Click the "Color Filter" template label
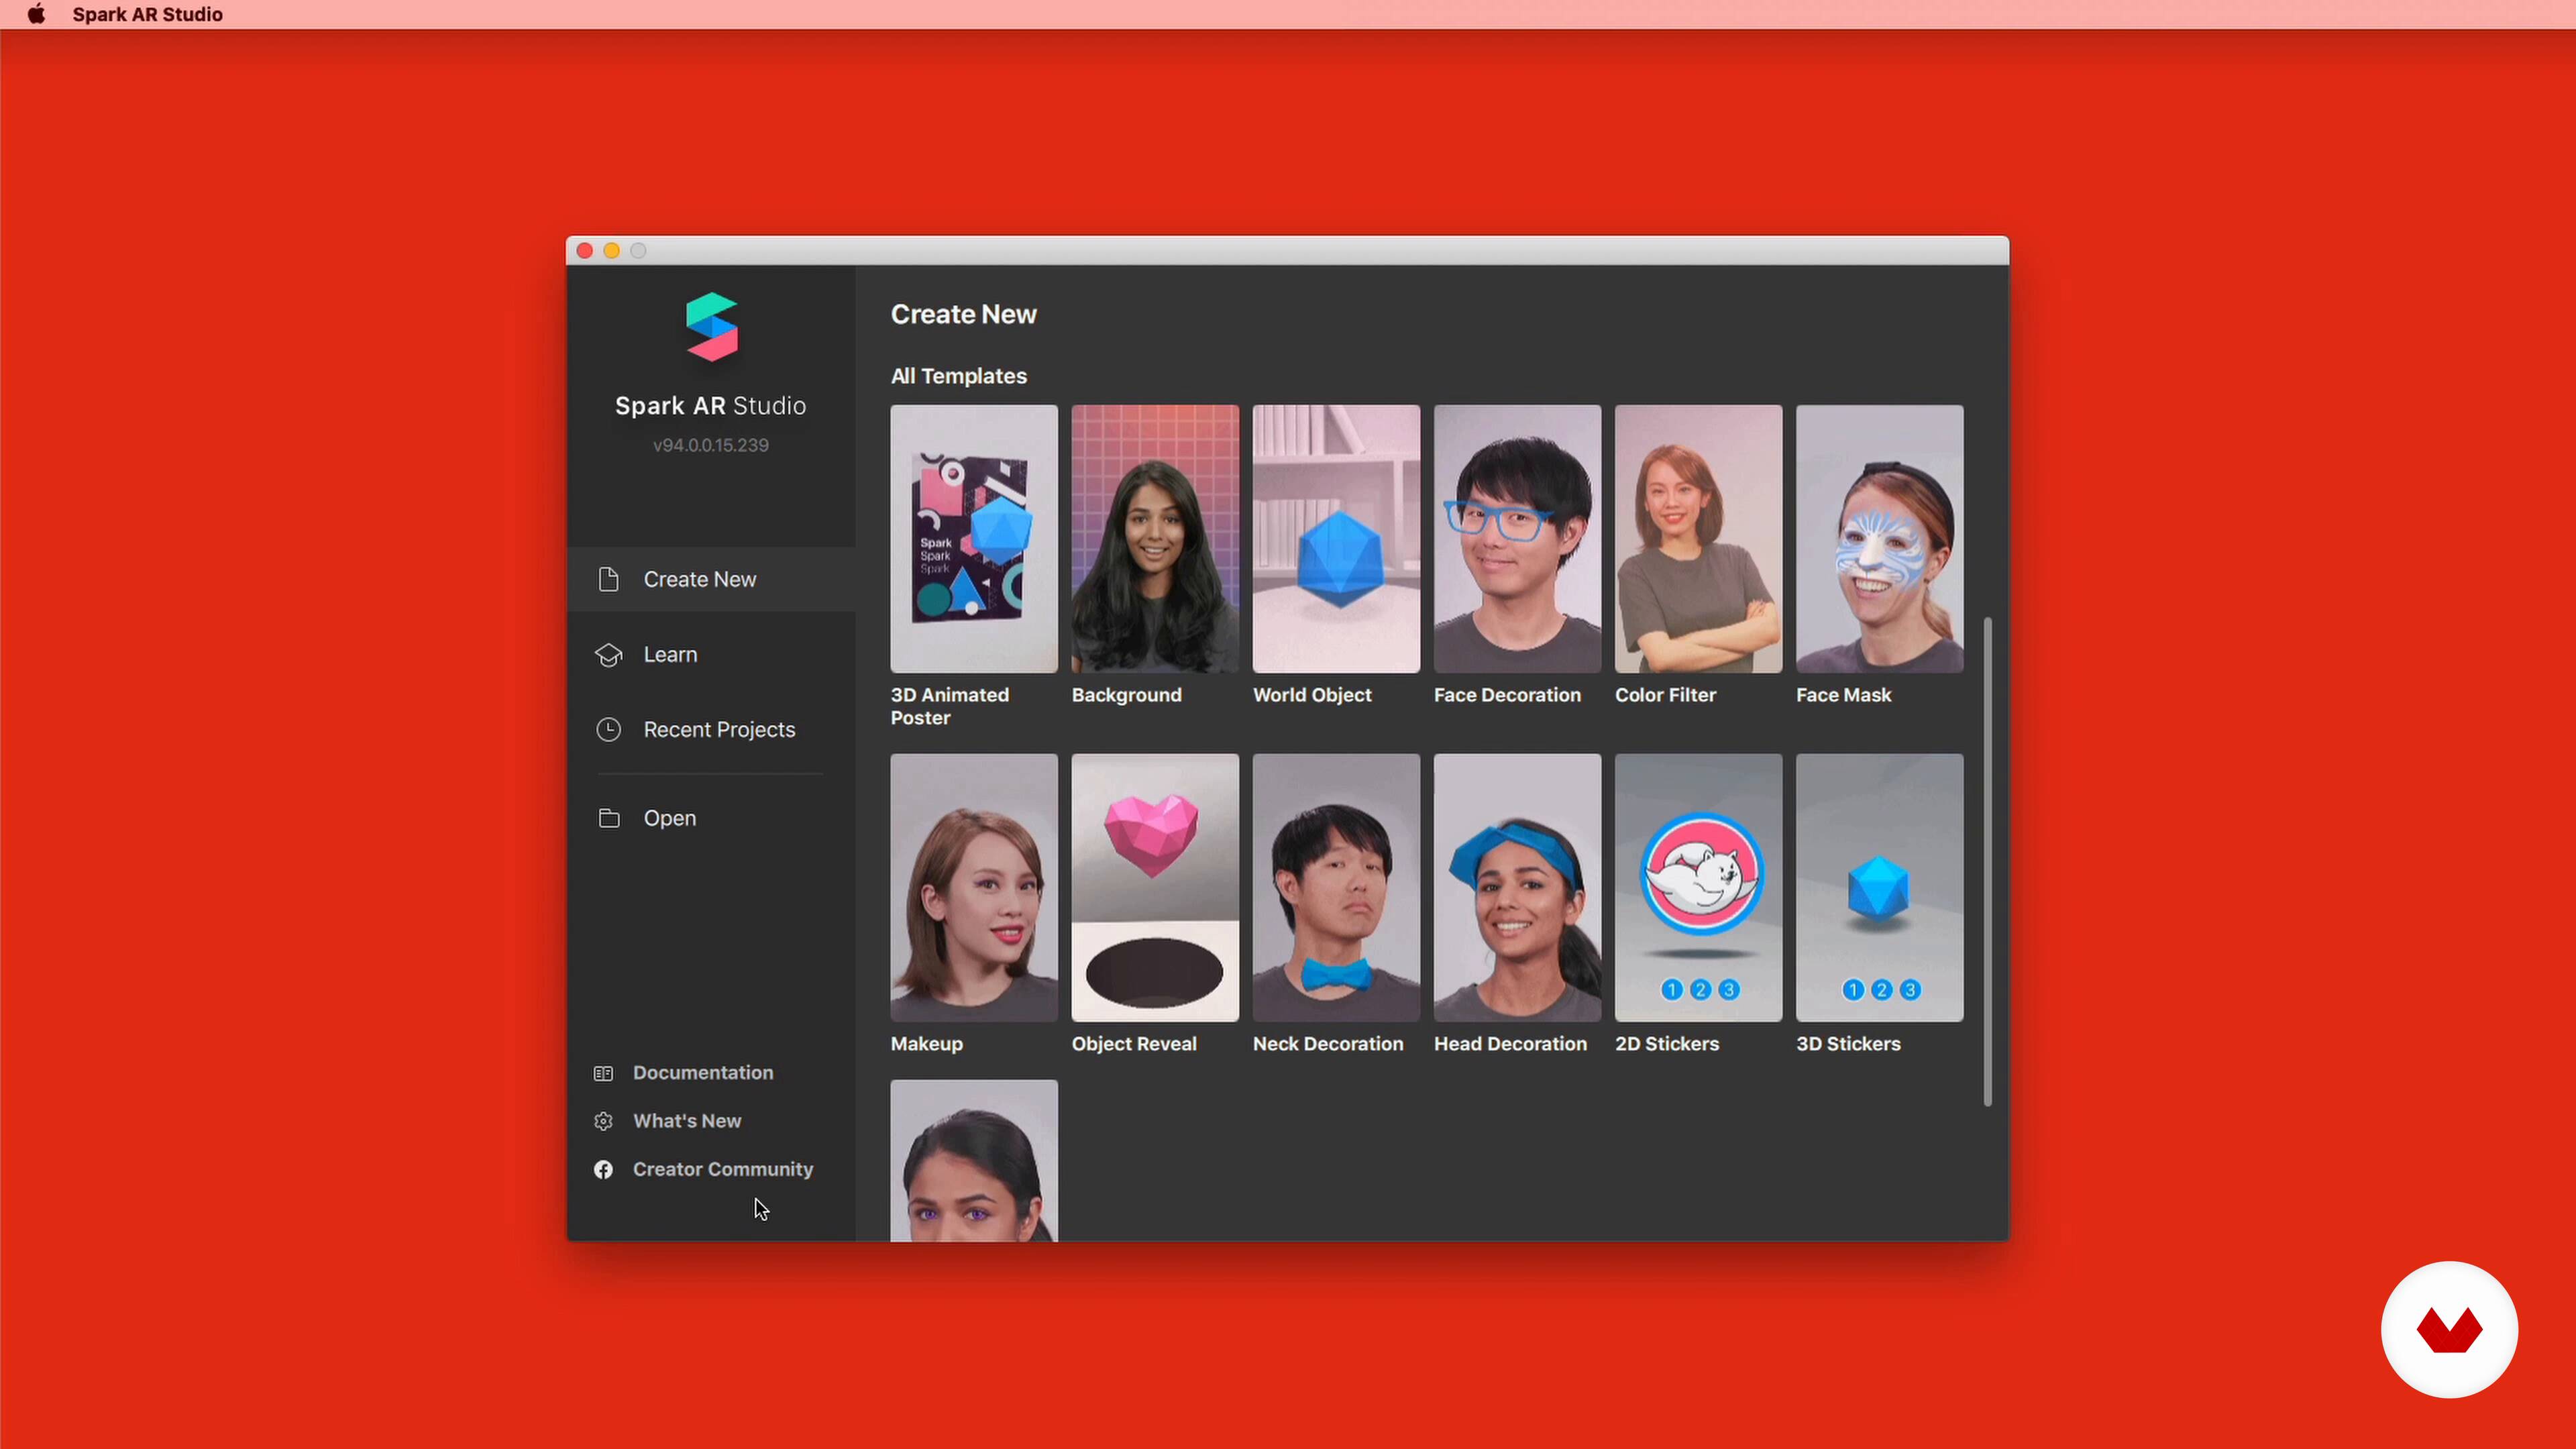 tap(1665, 695)
